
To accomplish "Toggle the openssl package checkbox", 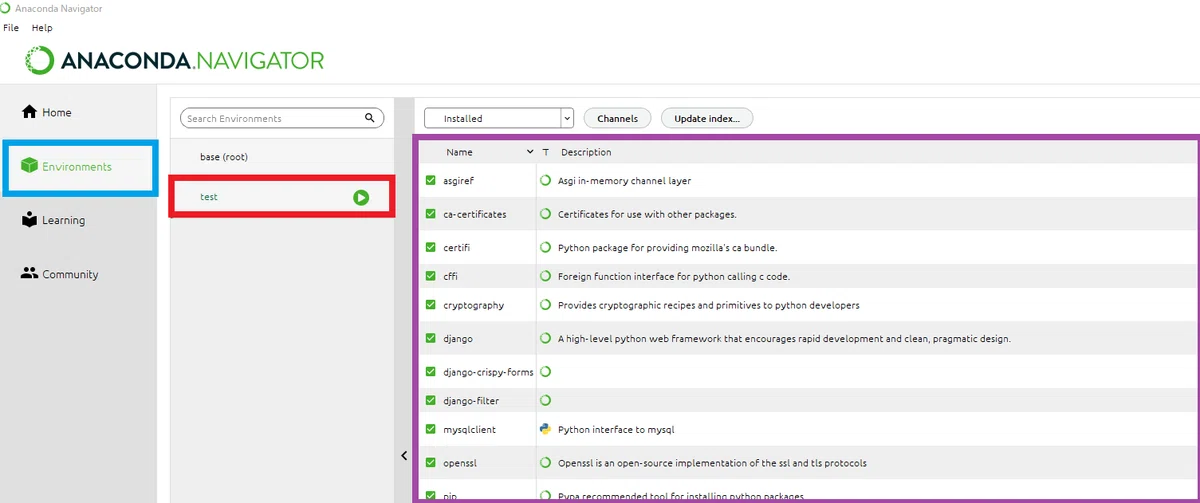I will point(431,463).
